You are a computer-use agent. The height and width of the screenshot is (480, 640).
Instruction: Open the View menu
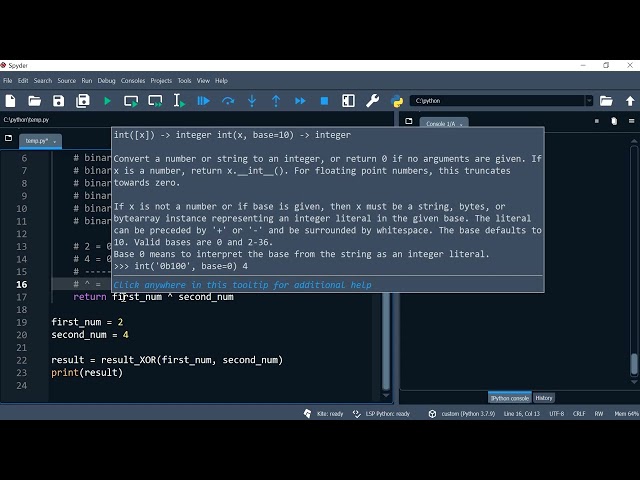tap(203, 81)
